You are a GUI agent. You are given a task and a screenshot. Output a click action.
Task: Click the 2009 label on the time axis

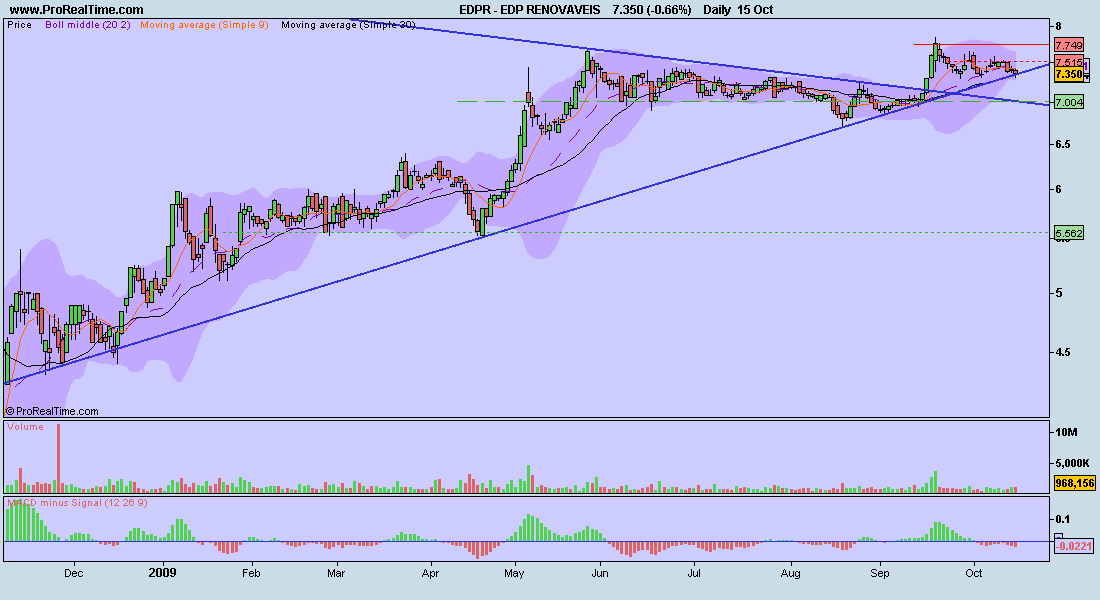163,573
